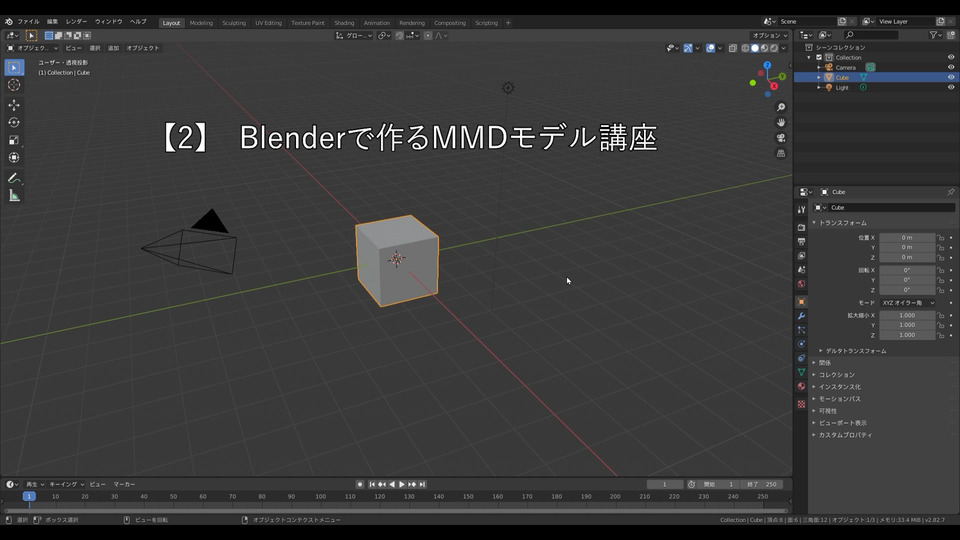Expand the モーションパス panel

[839, 399]
